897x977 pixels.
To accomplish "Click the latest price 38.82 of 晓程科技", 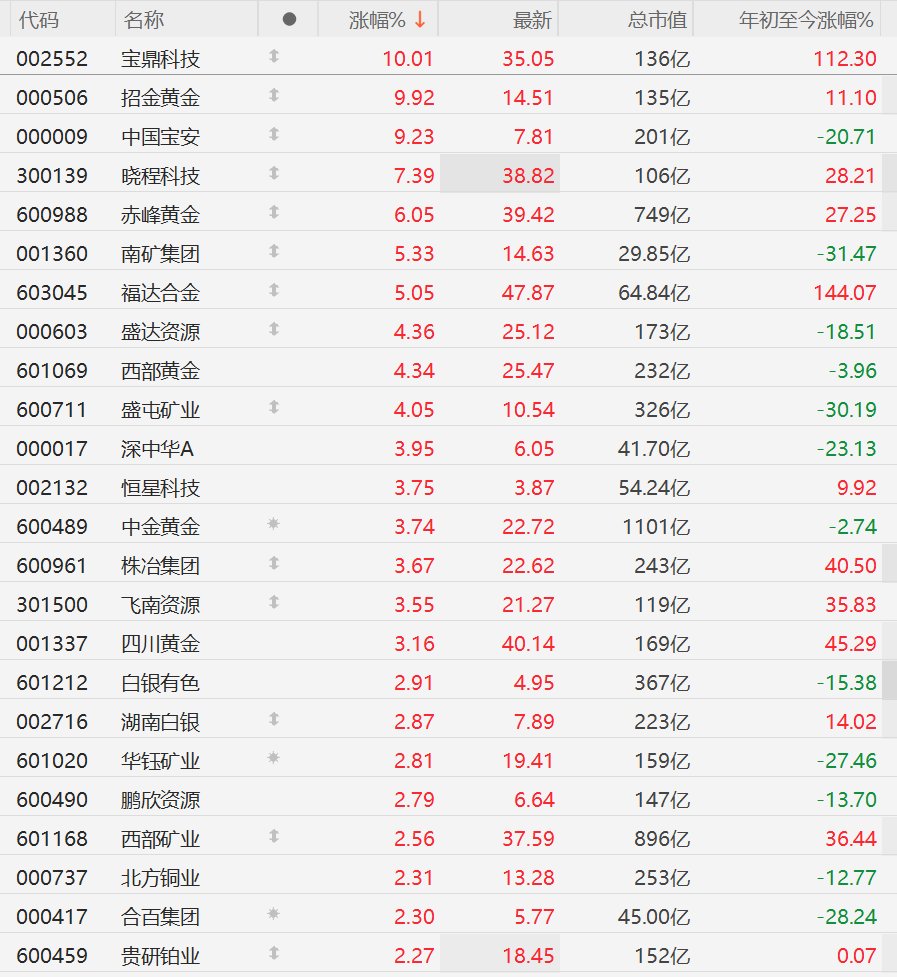I will (528, 176).
